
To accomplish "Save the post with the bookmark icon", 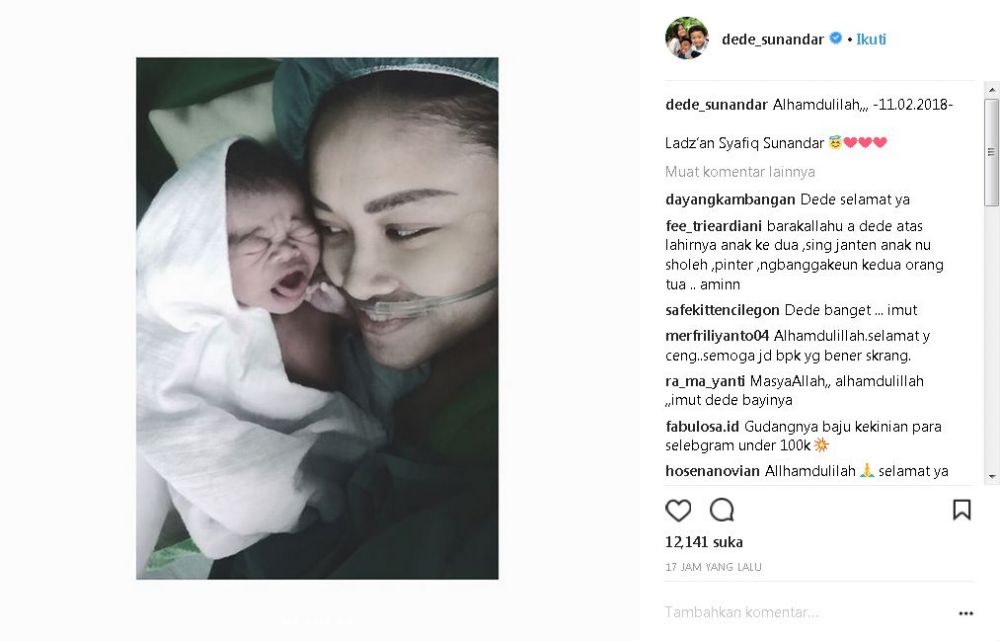I will [x=962, y=510].
